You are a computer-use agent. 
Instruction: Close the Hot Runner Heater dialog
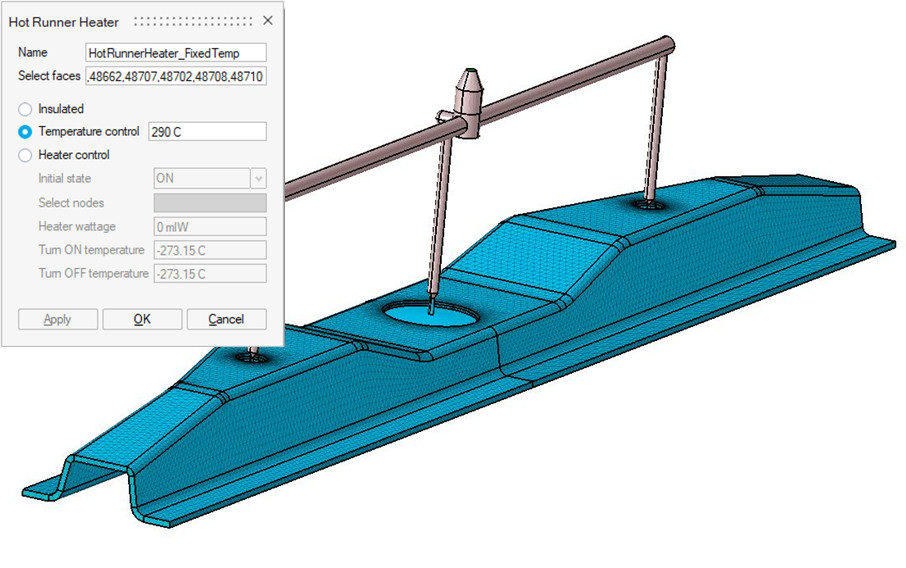pos(267,21)
